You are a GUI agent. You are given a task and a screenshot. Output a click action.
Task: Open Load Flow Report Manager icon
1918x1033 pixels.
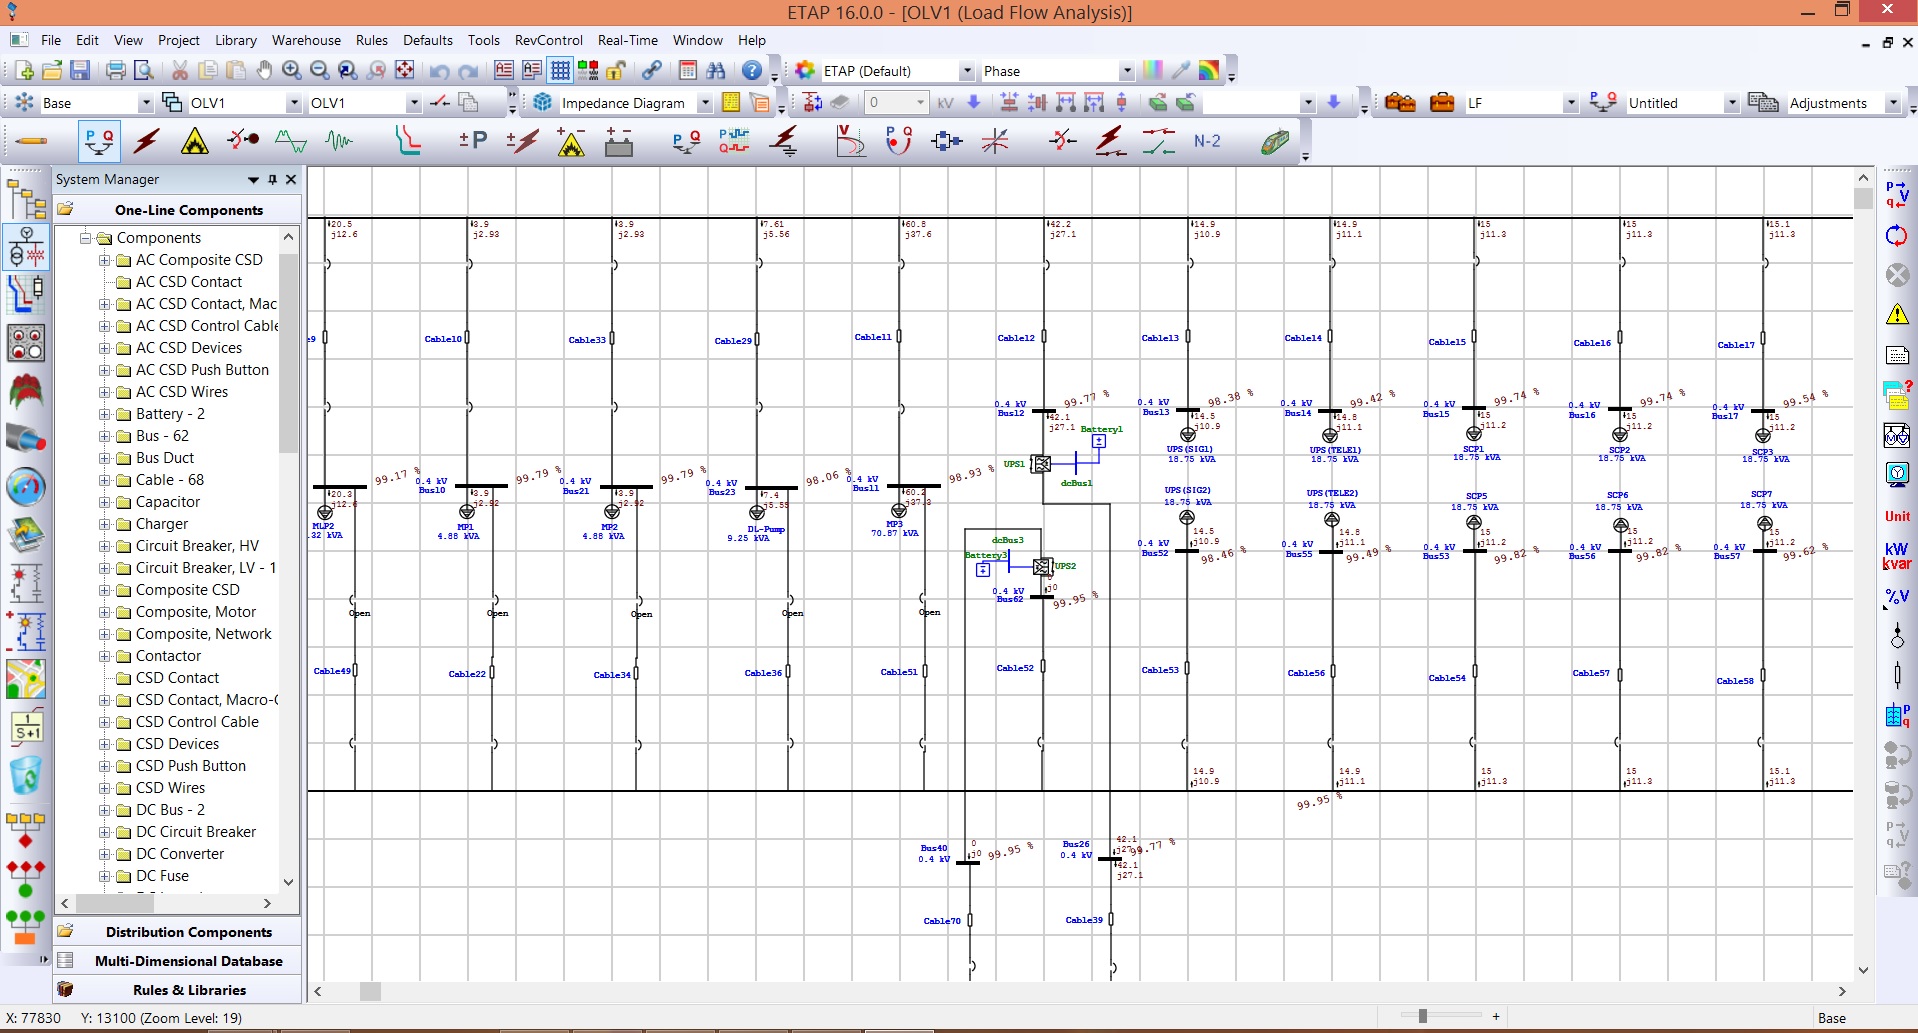coord(1897,355)
